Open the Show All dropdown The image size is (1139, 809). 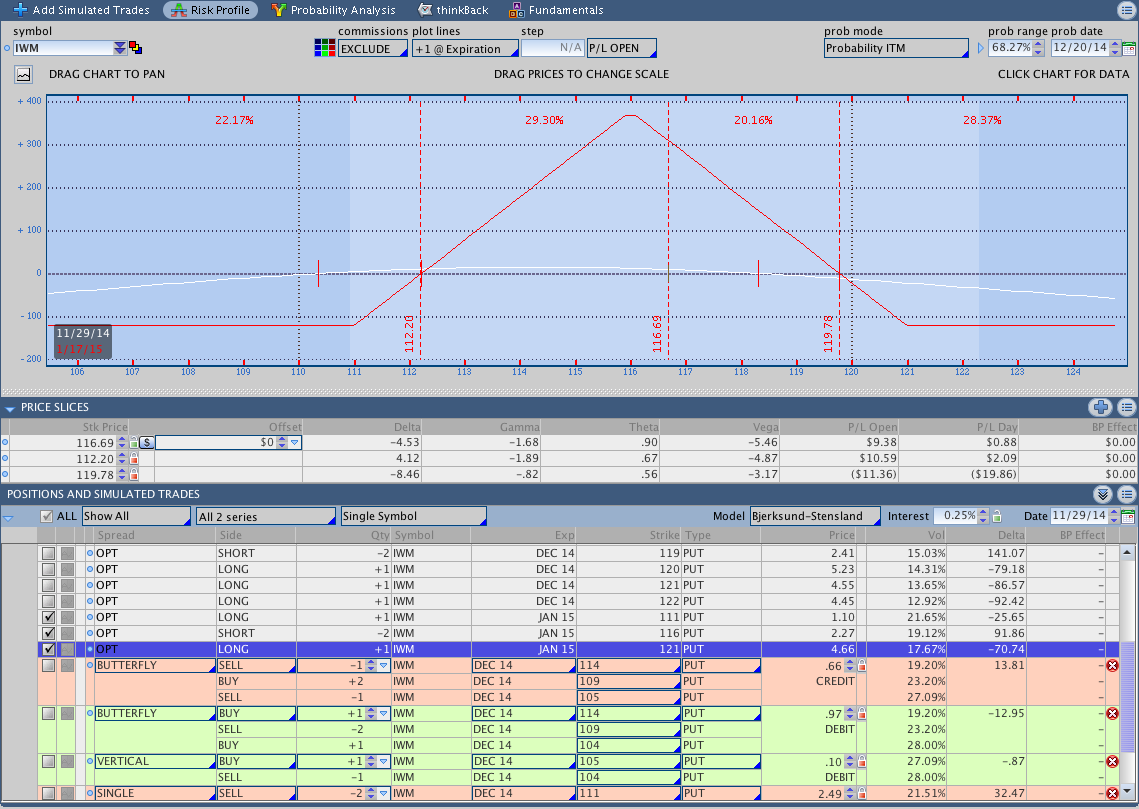pyautogui.click(x=137, y=516)
